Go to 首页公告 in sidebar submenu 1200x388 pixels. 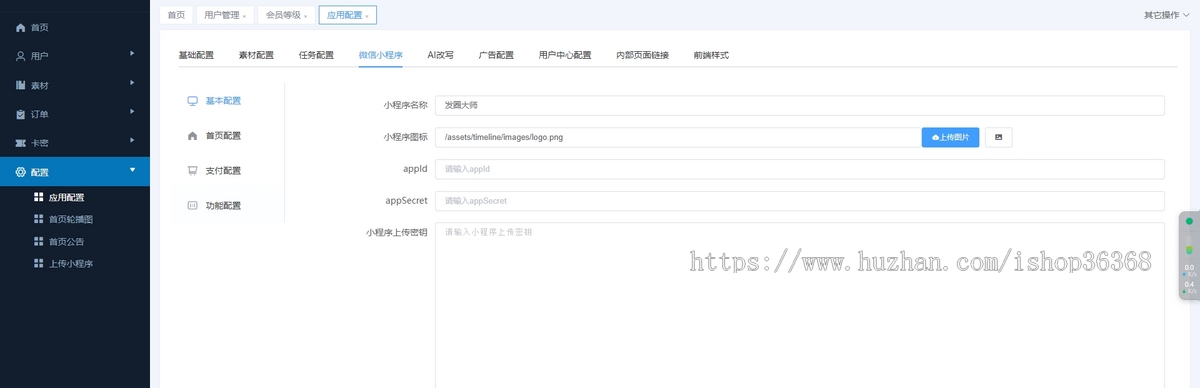click(x=66, y=241)
